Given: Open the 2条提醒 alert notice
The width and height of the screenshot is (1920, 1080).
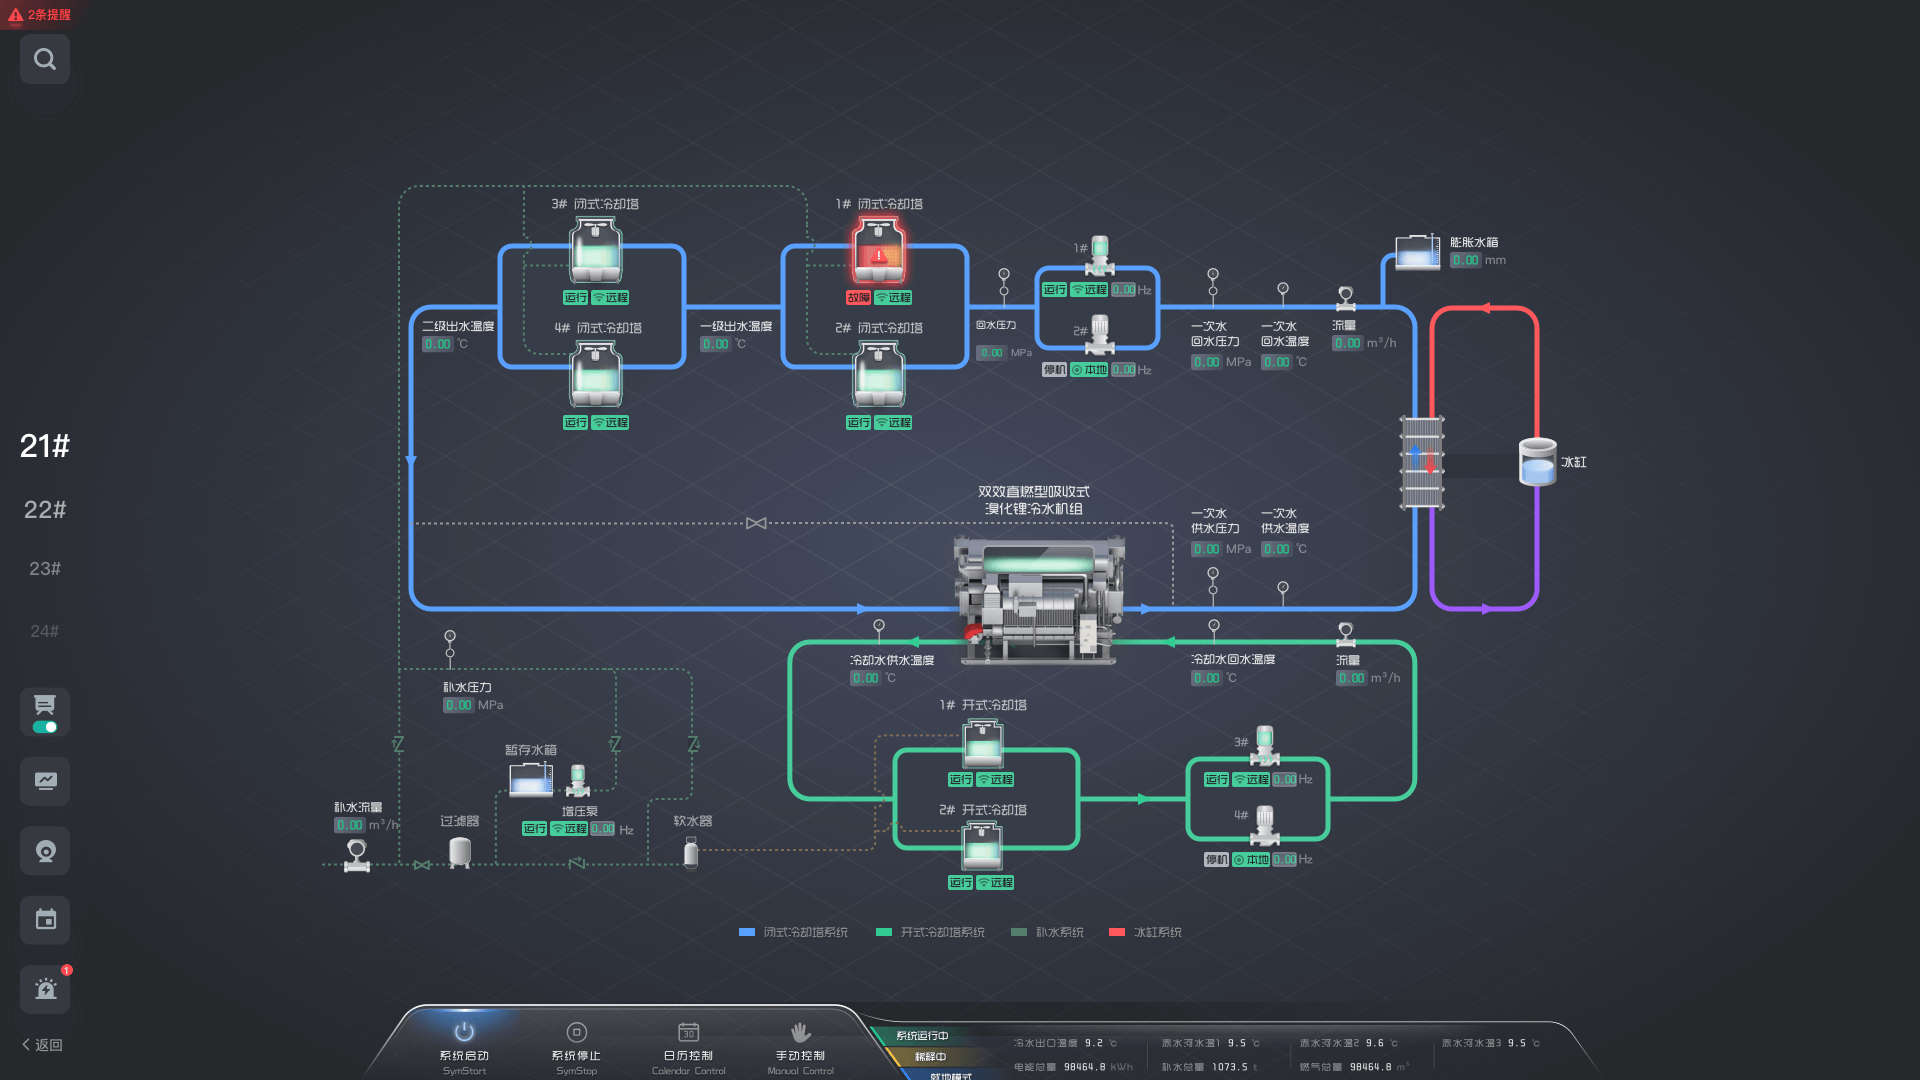Looking at the screenshot, I should 40,14.
